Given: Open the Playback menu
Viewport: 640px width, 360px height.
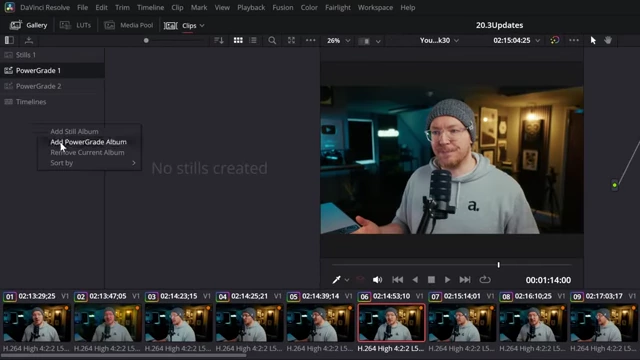Looking at the screenshot, I should pyautogui.click(x=251, y=7).
